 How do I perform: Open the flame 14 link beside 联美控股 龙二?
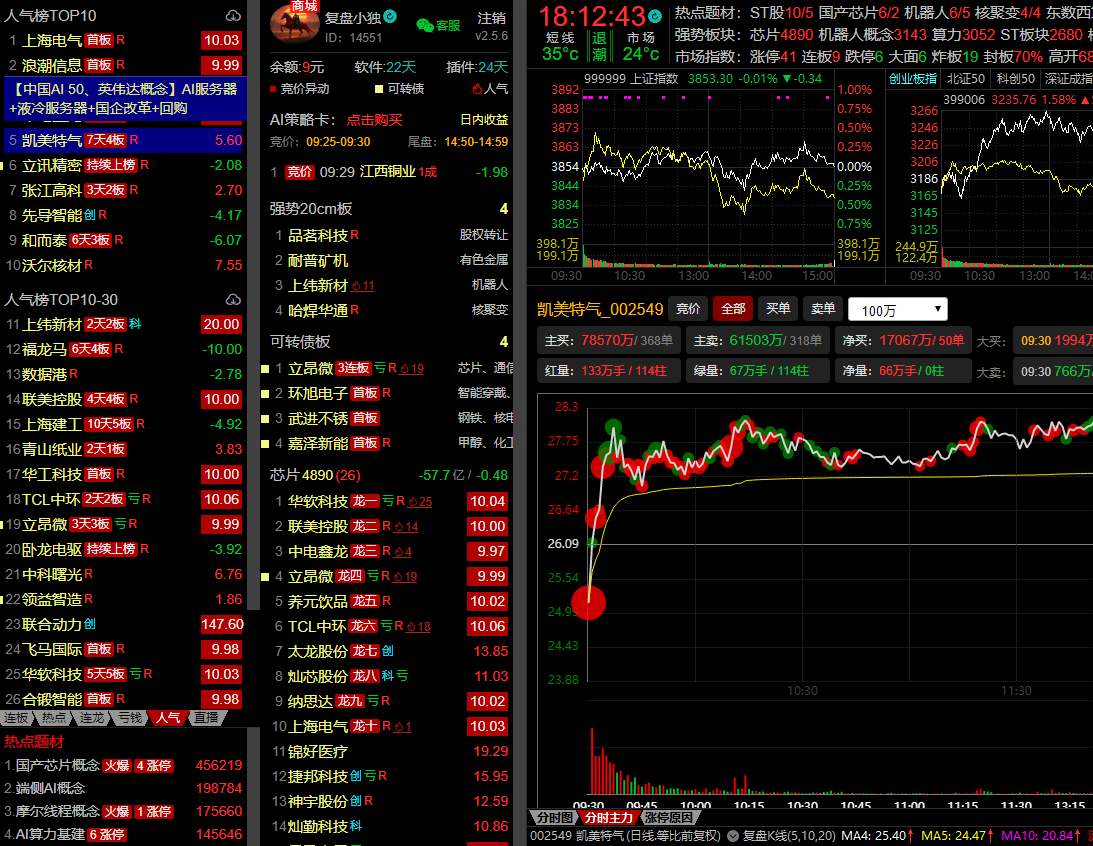pos(406,527)
